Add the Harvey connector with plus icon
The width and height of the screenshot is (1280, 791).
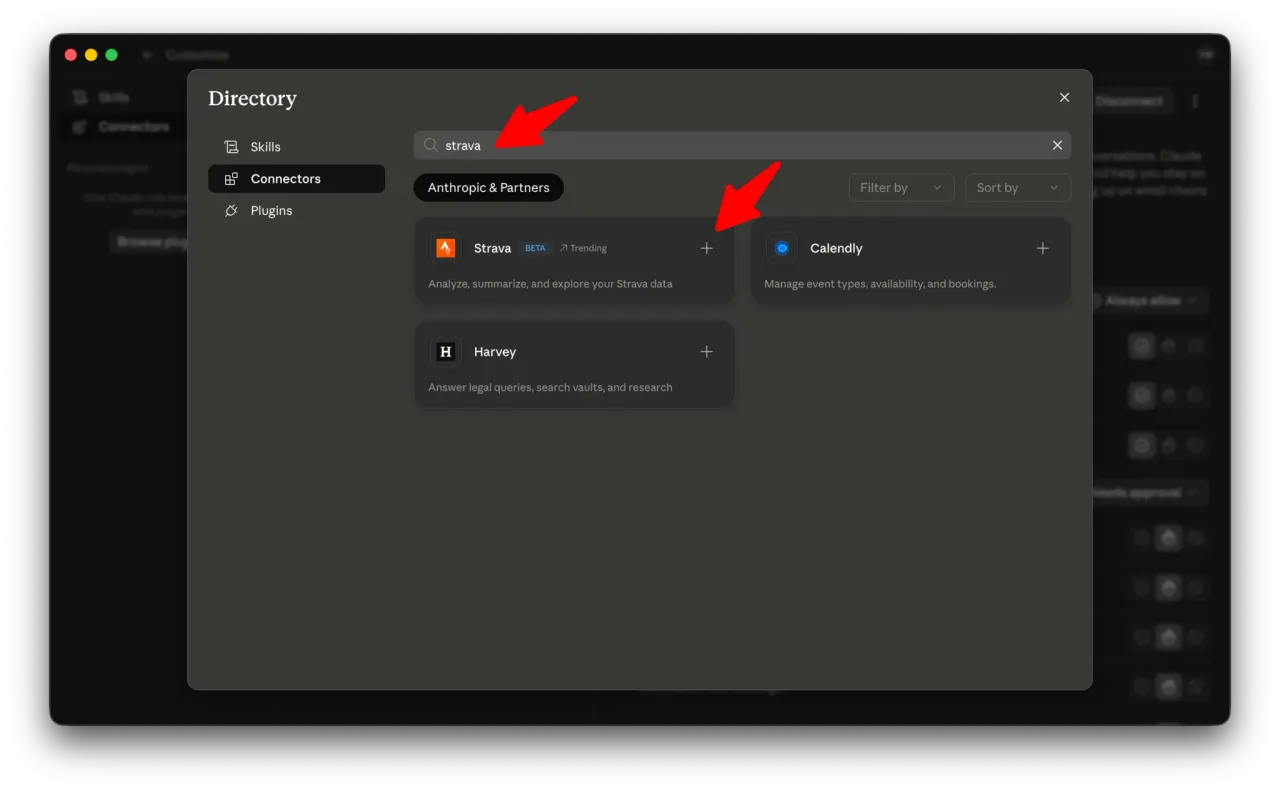pyautogui.click(x=706, y=352)
